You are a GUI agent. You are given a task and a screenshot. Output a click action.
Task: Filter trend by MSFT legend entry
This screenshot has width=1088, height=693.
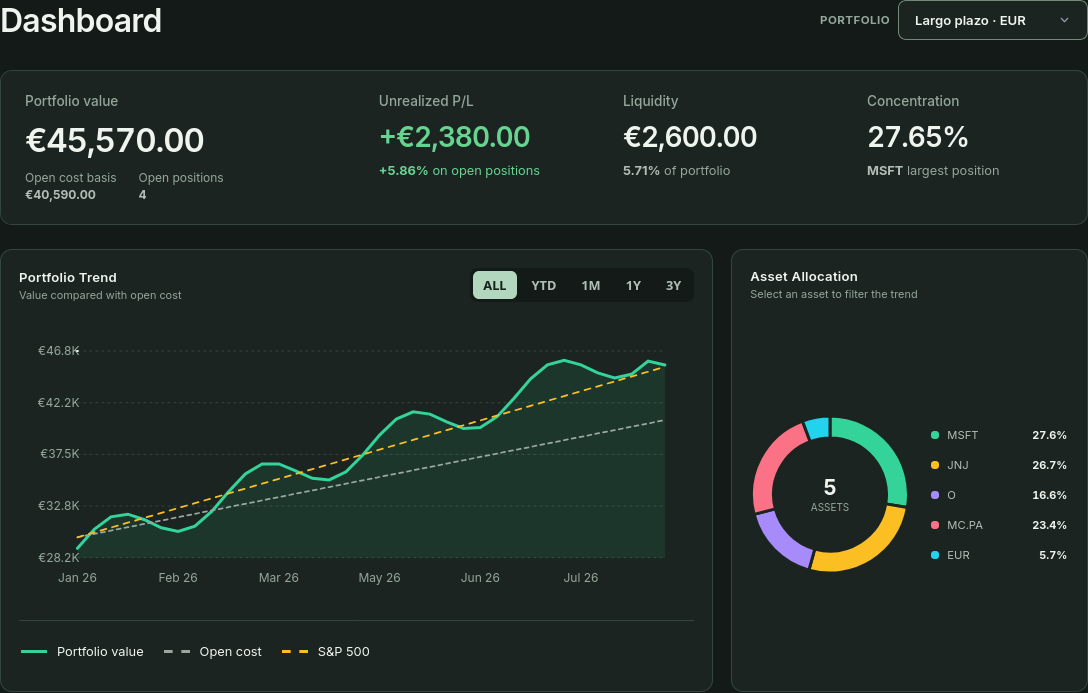tap(998, 435)
